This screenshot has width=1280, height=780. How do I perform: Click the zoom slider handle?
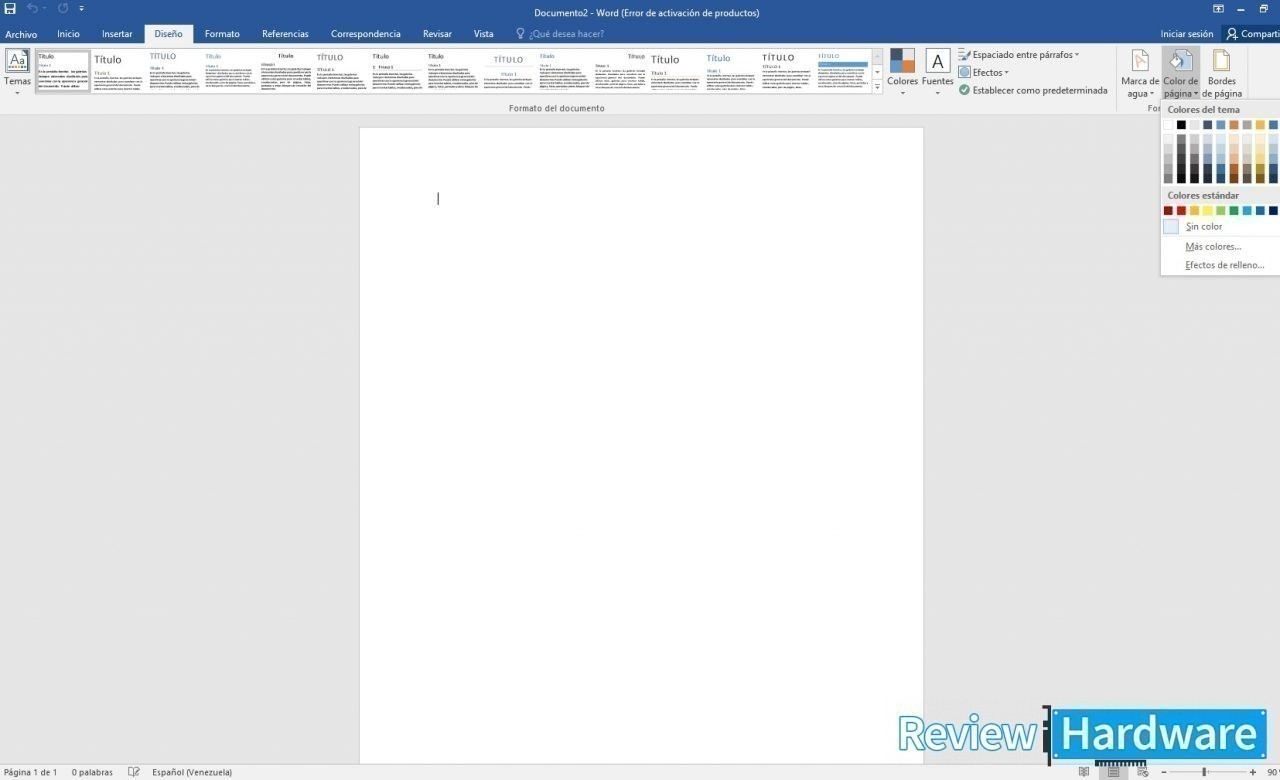1204,772
